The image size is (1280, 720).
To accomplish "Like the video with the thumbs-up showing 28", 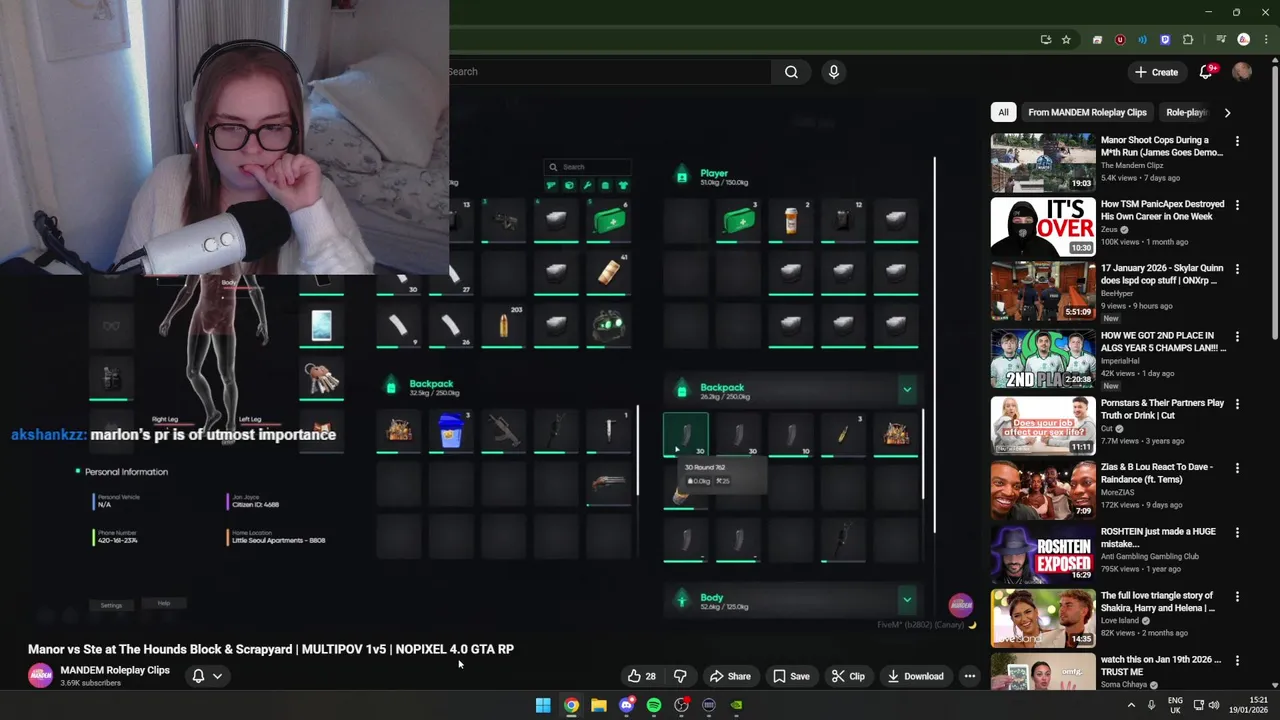I will [641, 676].
